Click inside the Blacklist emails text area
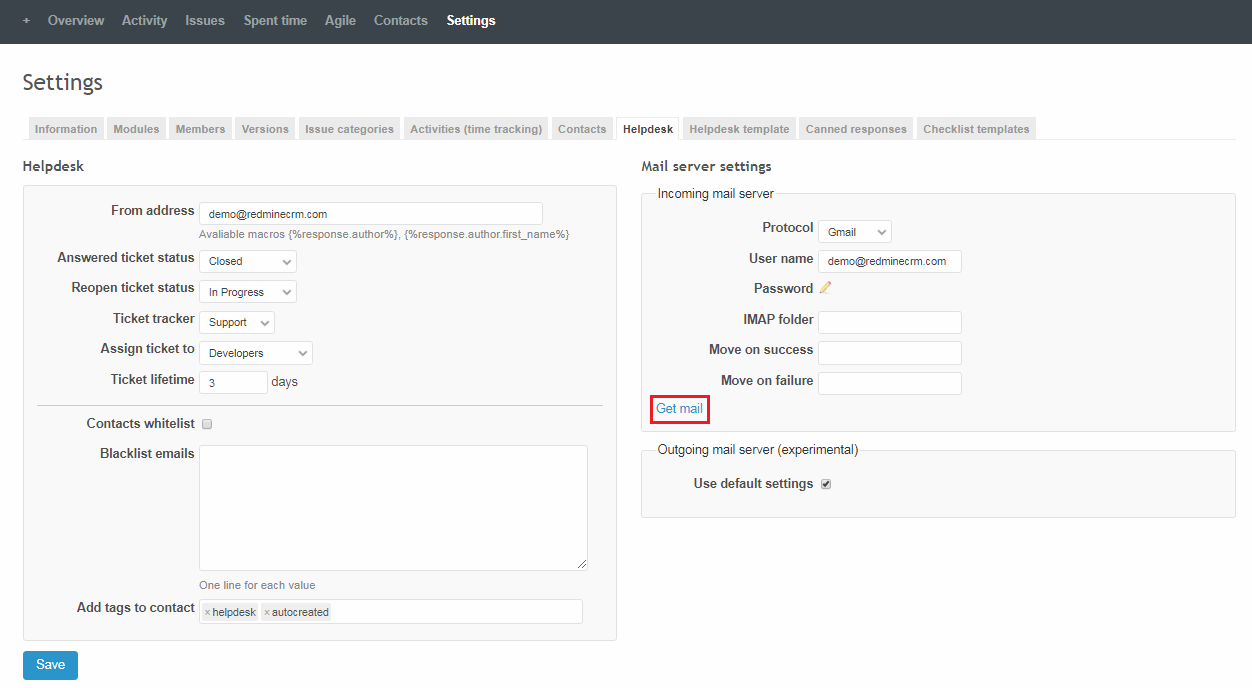The width and height of the screenshot is (1252, 688). coord(393,507)
